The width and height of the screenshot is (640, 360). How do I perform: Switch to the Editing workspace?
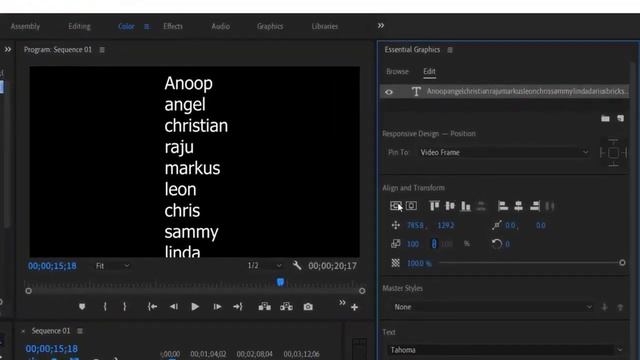click(x=79, y=27)
